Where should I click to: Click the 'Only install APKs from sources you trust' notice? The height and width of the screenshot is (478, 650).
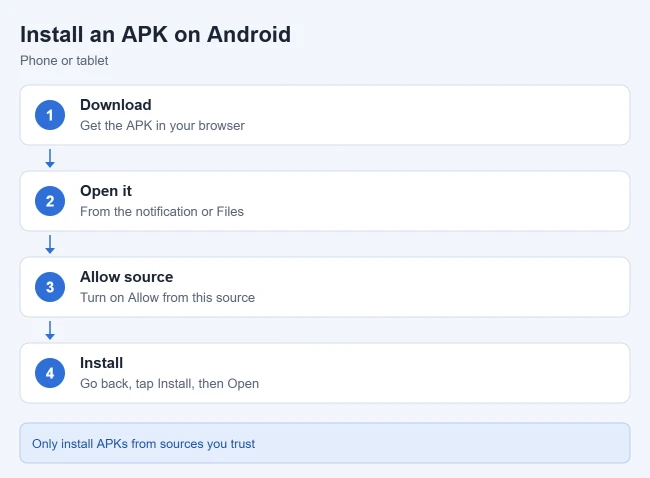click(325, 443)
